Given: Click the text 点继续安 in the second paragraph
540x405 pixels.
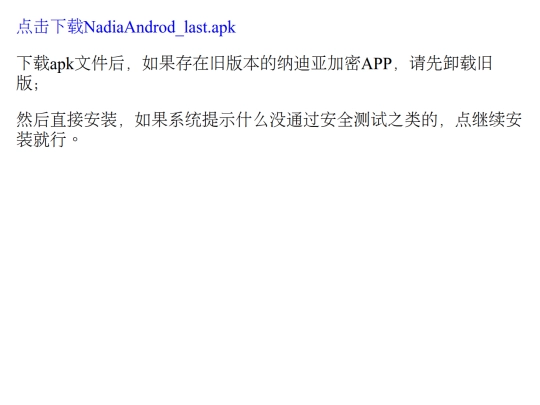Looking at the screenshot, I should click(488, 120).
